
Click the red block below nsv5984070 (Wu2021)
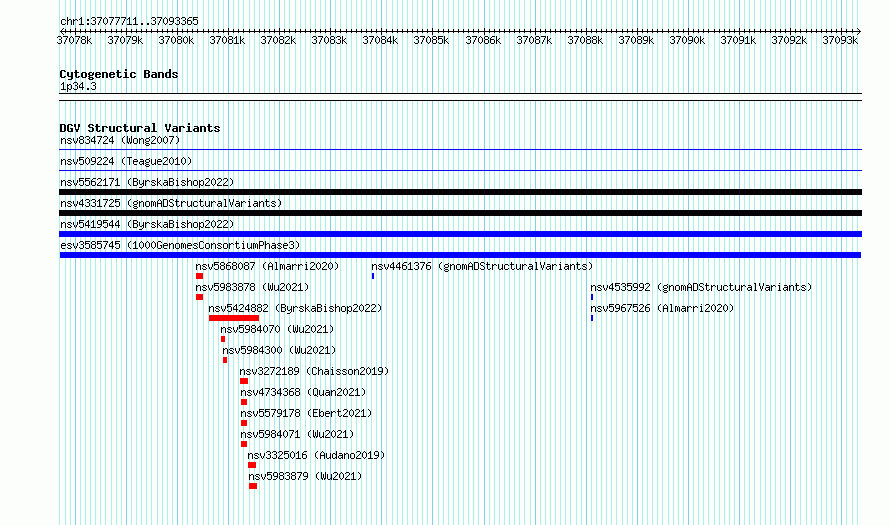223,339
